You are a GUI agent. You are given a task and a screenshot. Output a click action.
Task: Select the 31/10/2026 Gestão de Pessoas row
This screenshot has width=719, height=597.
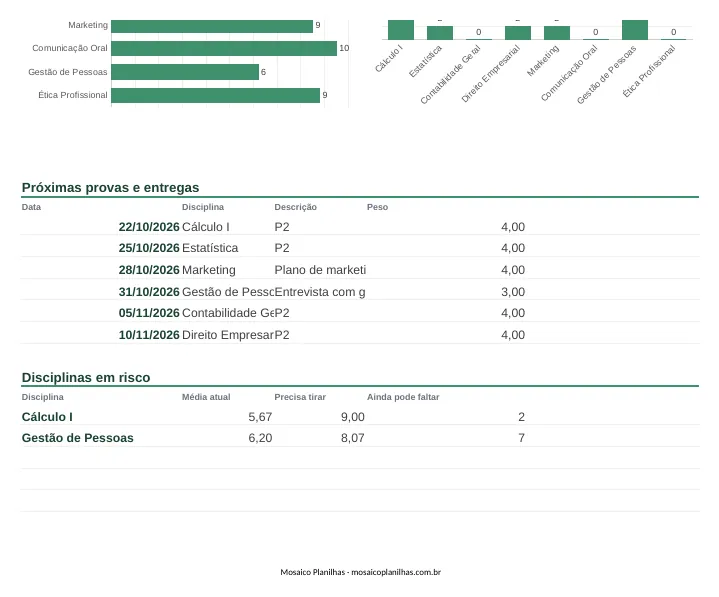pos(360,292)
